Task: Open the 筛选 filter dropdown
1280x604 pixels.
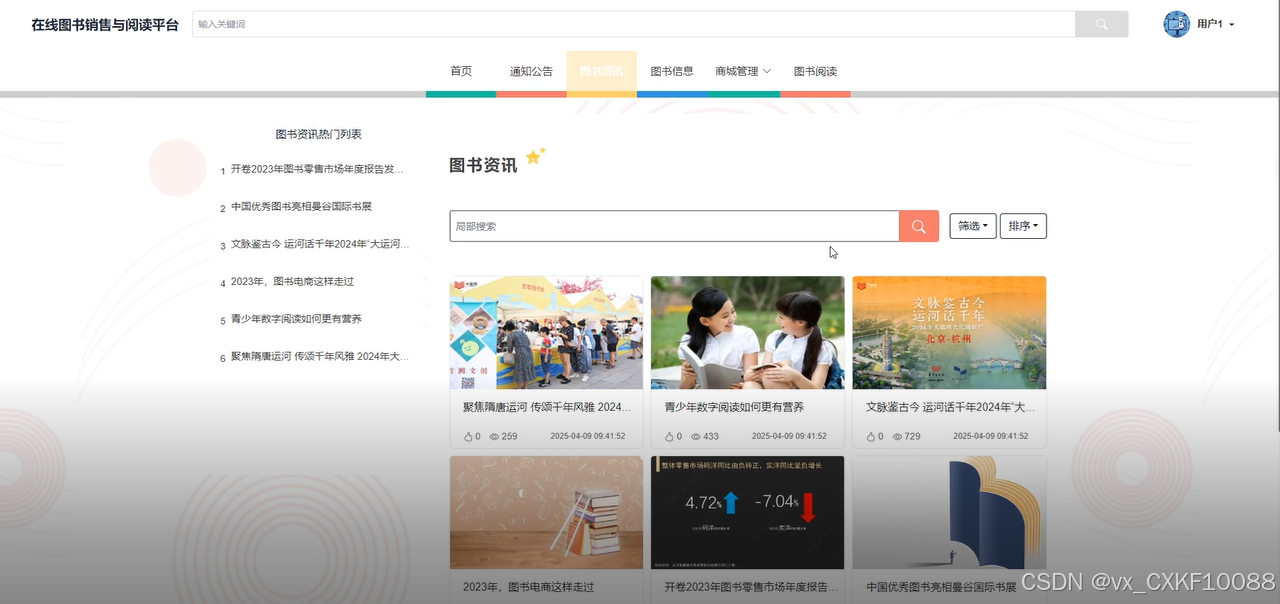Action: tap(973, 226)
